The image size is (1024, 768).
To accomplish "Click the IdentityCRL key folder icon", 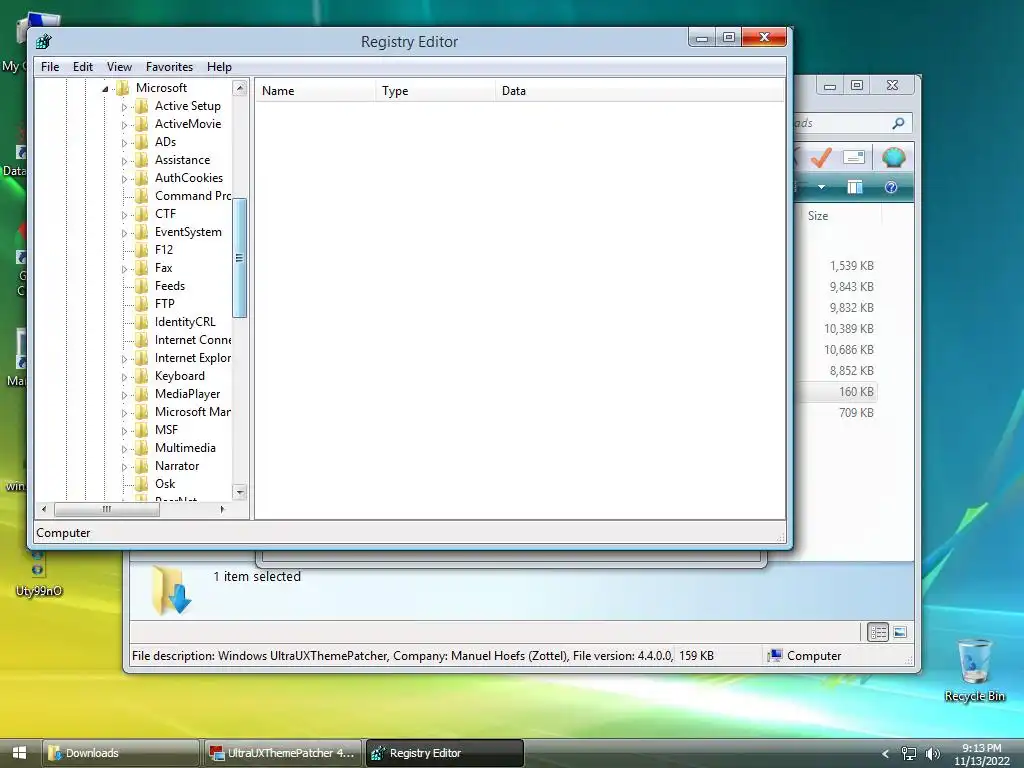I will (x=142, y=322).
